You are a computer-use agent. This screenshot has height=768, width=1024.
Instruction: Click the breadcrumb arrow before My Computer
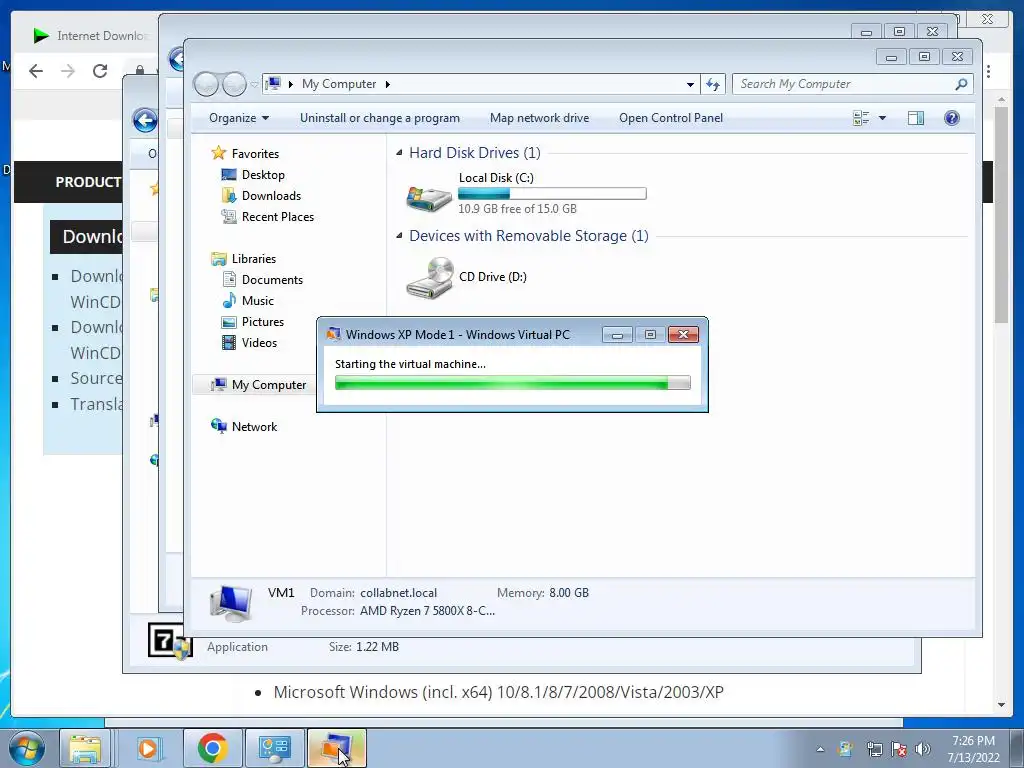[x=291, y=84]
